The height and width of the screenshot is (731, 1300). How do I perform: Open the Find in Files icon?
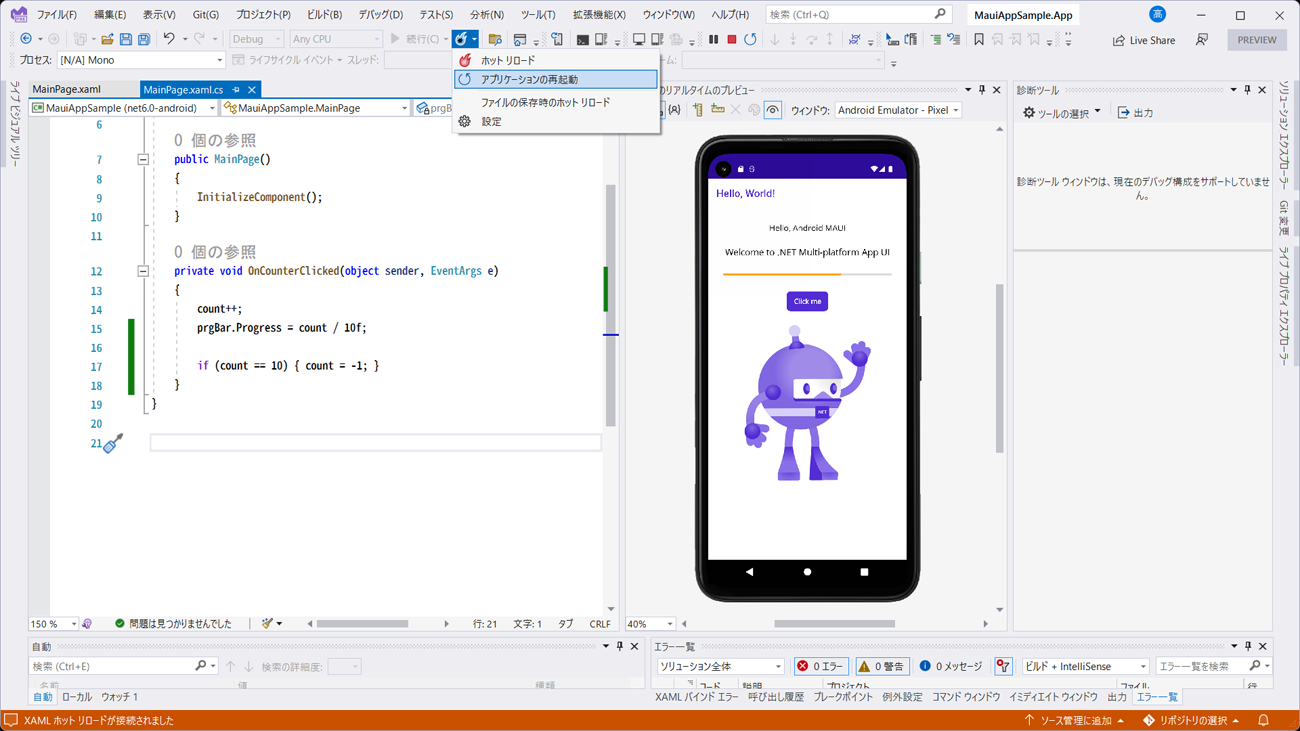(x=495, y=39)
